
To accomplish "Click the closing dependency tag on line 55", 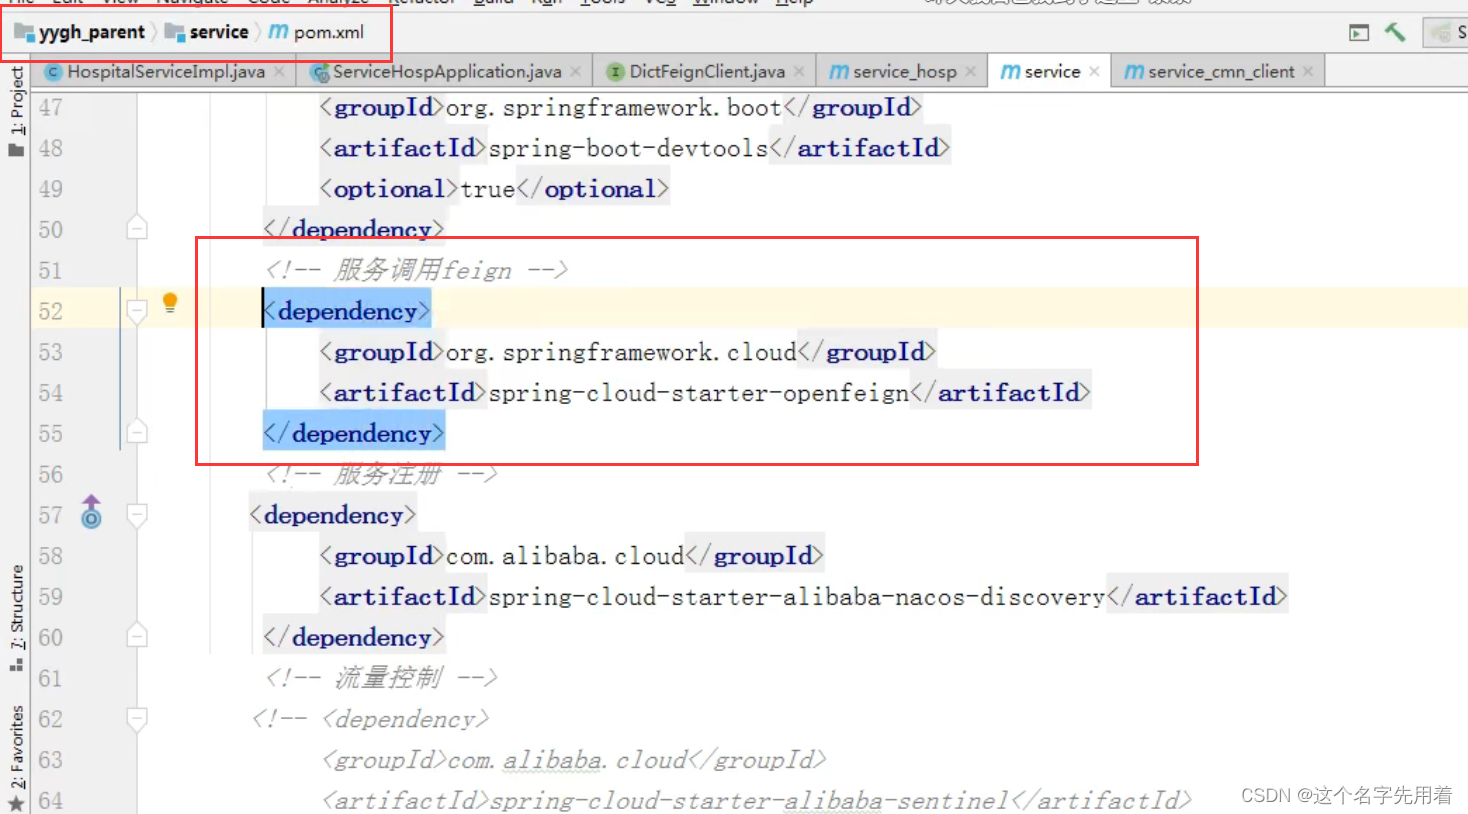I will pyautogui.click(x=353, y=433).
